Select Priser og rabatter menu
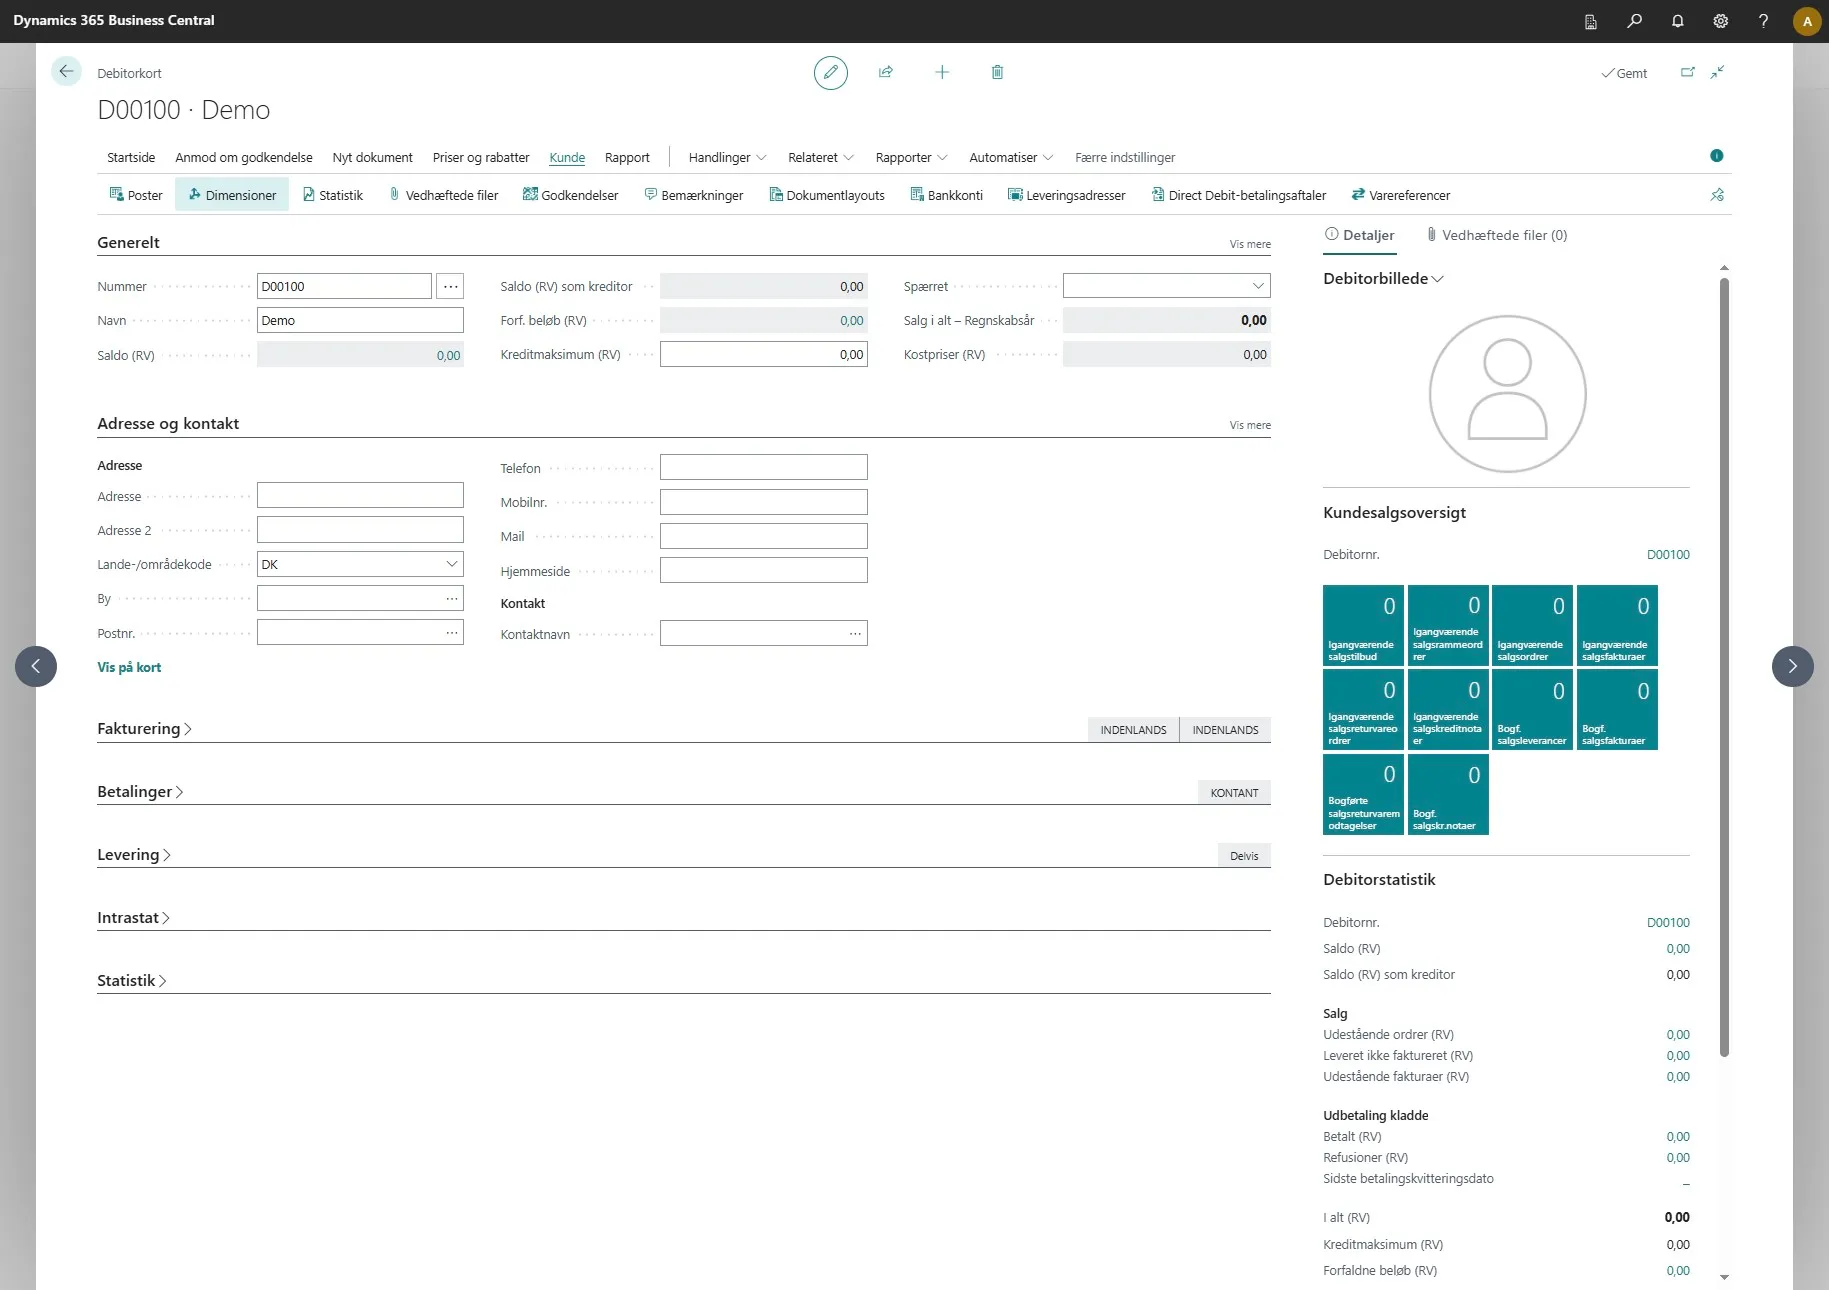This screenshot has width=1829, height=1290. pyautogui.click(x=481, y=157)
